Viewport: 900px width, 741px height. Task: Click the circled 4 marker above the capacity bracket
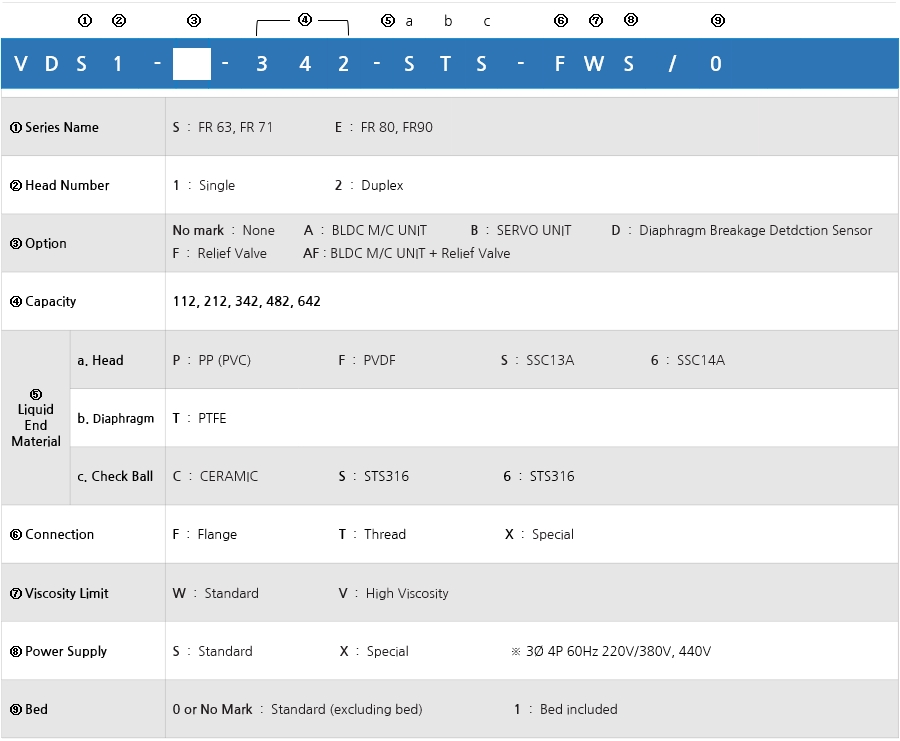(x=305, y=19)
